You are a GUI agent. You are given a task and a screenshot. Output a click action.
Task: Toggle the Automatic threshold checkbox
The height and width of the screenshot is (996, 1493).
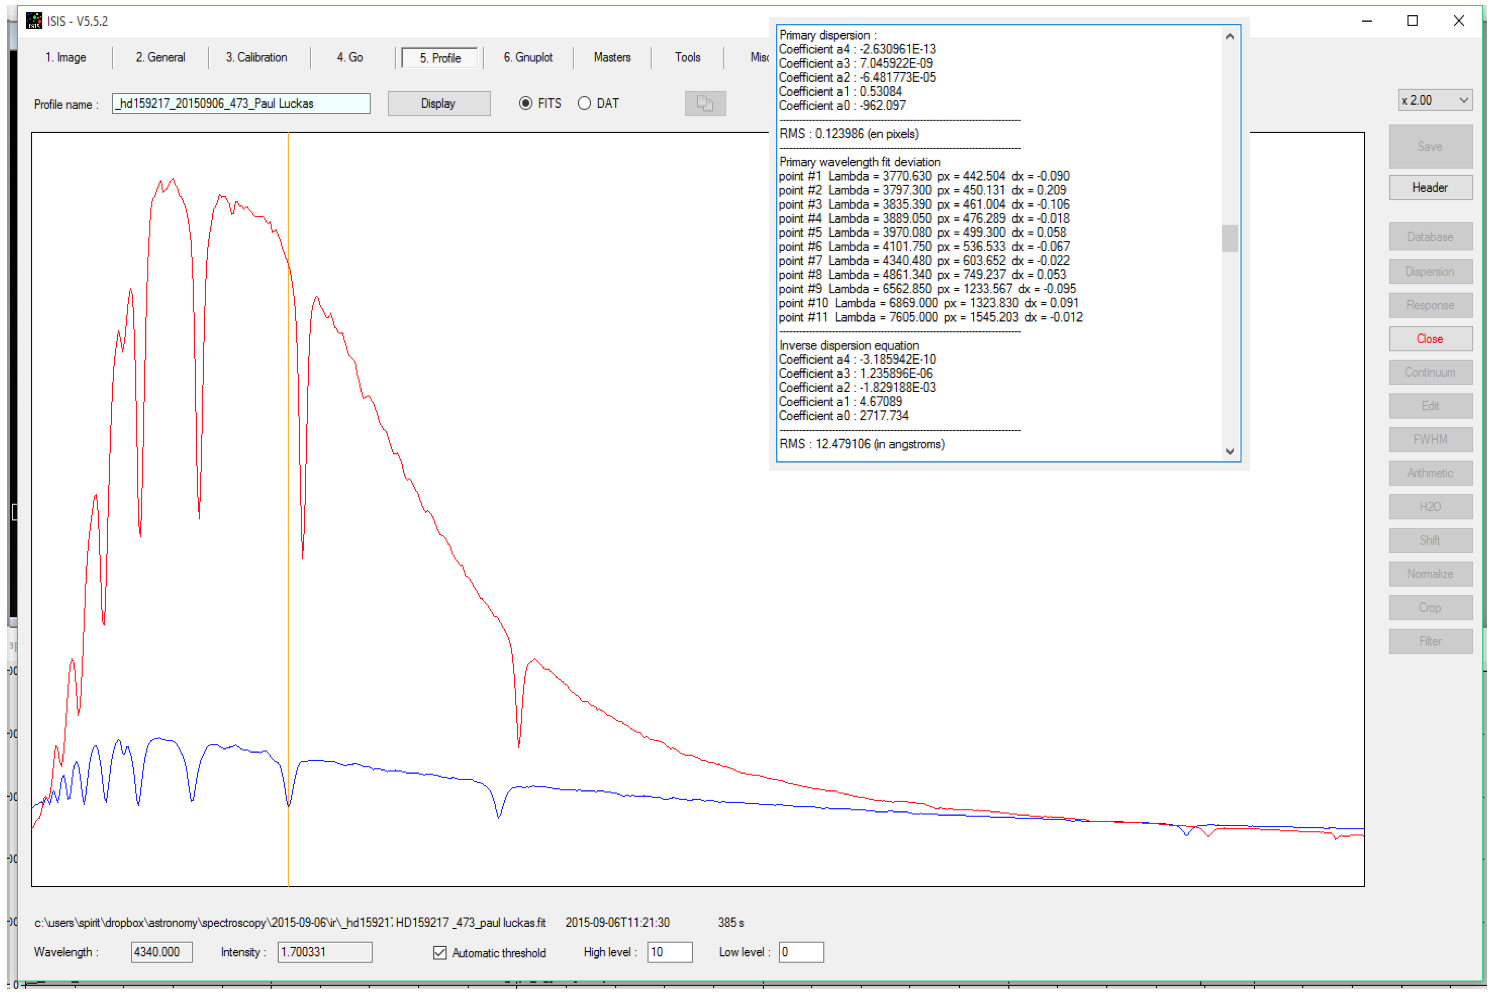440,953
